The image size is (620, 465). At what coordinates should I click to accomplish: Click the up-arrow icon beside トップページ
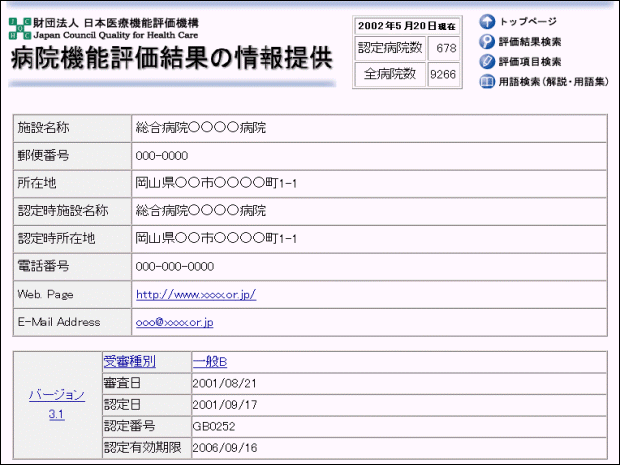click(x=487, y=21)
